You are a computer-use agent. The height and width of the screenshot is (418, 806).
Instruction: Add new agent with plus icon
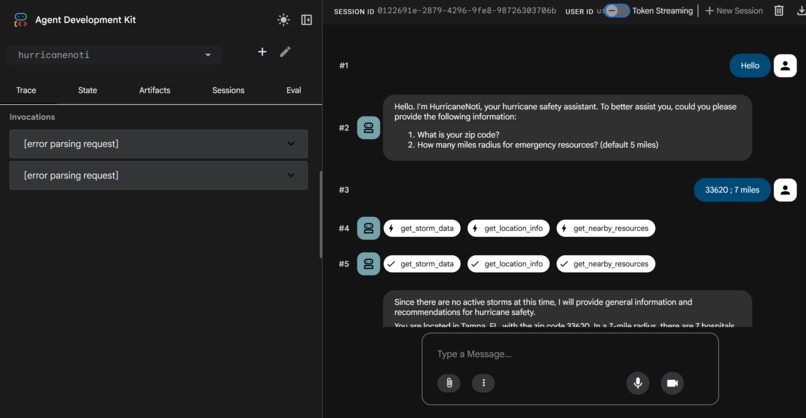262,52
